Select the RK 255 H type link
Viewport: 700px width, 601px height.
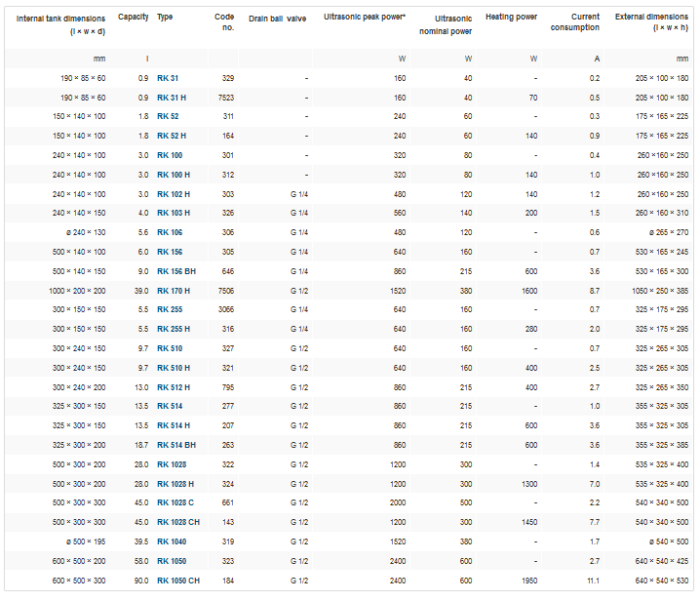173,329
